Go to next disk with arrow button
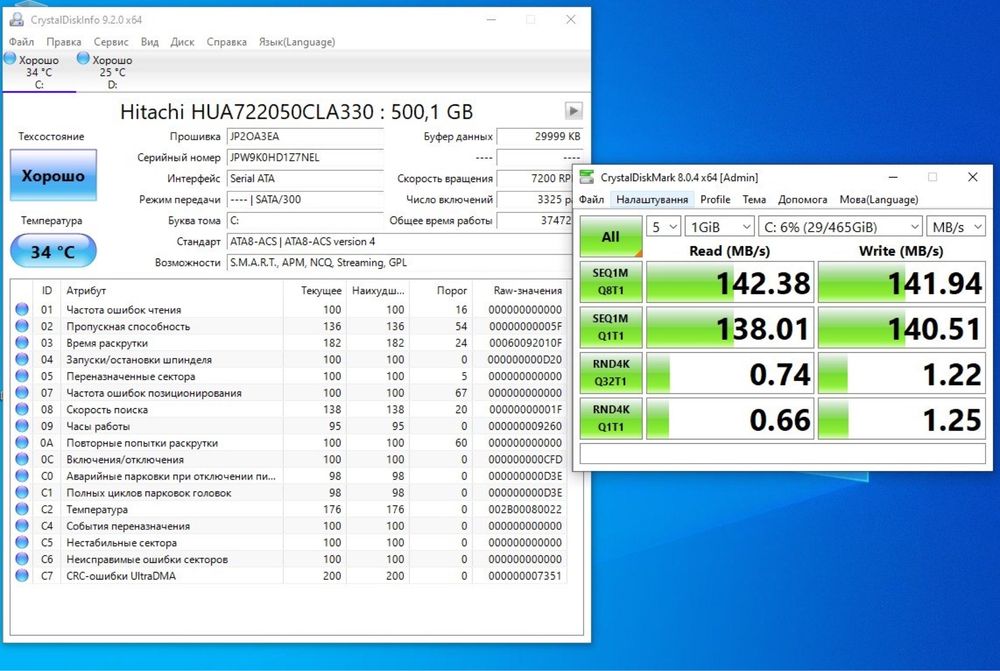 point(573,110)
